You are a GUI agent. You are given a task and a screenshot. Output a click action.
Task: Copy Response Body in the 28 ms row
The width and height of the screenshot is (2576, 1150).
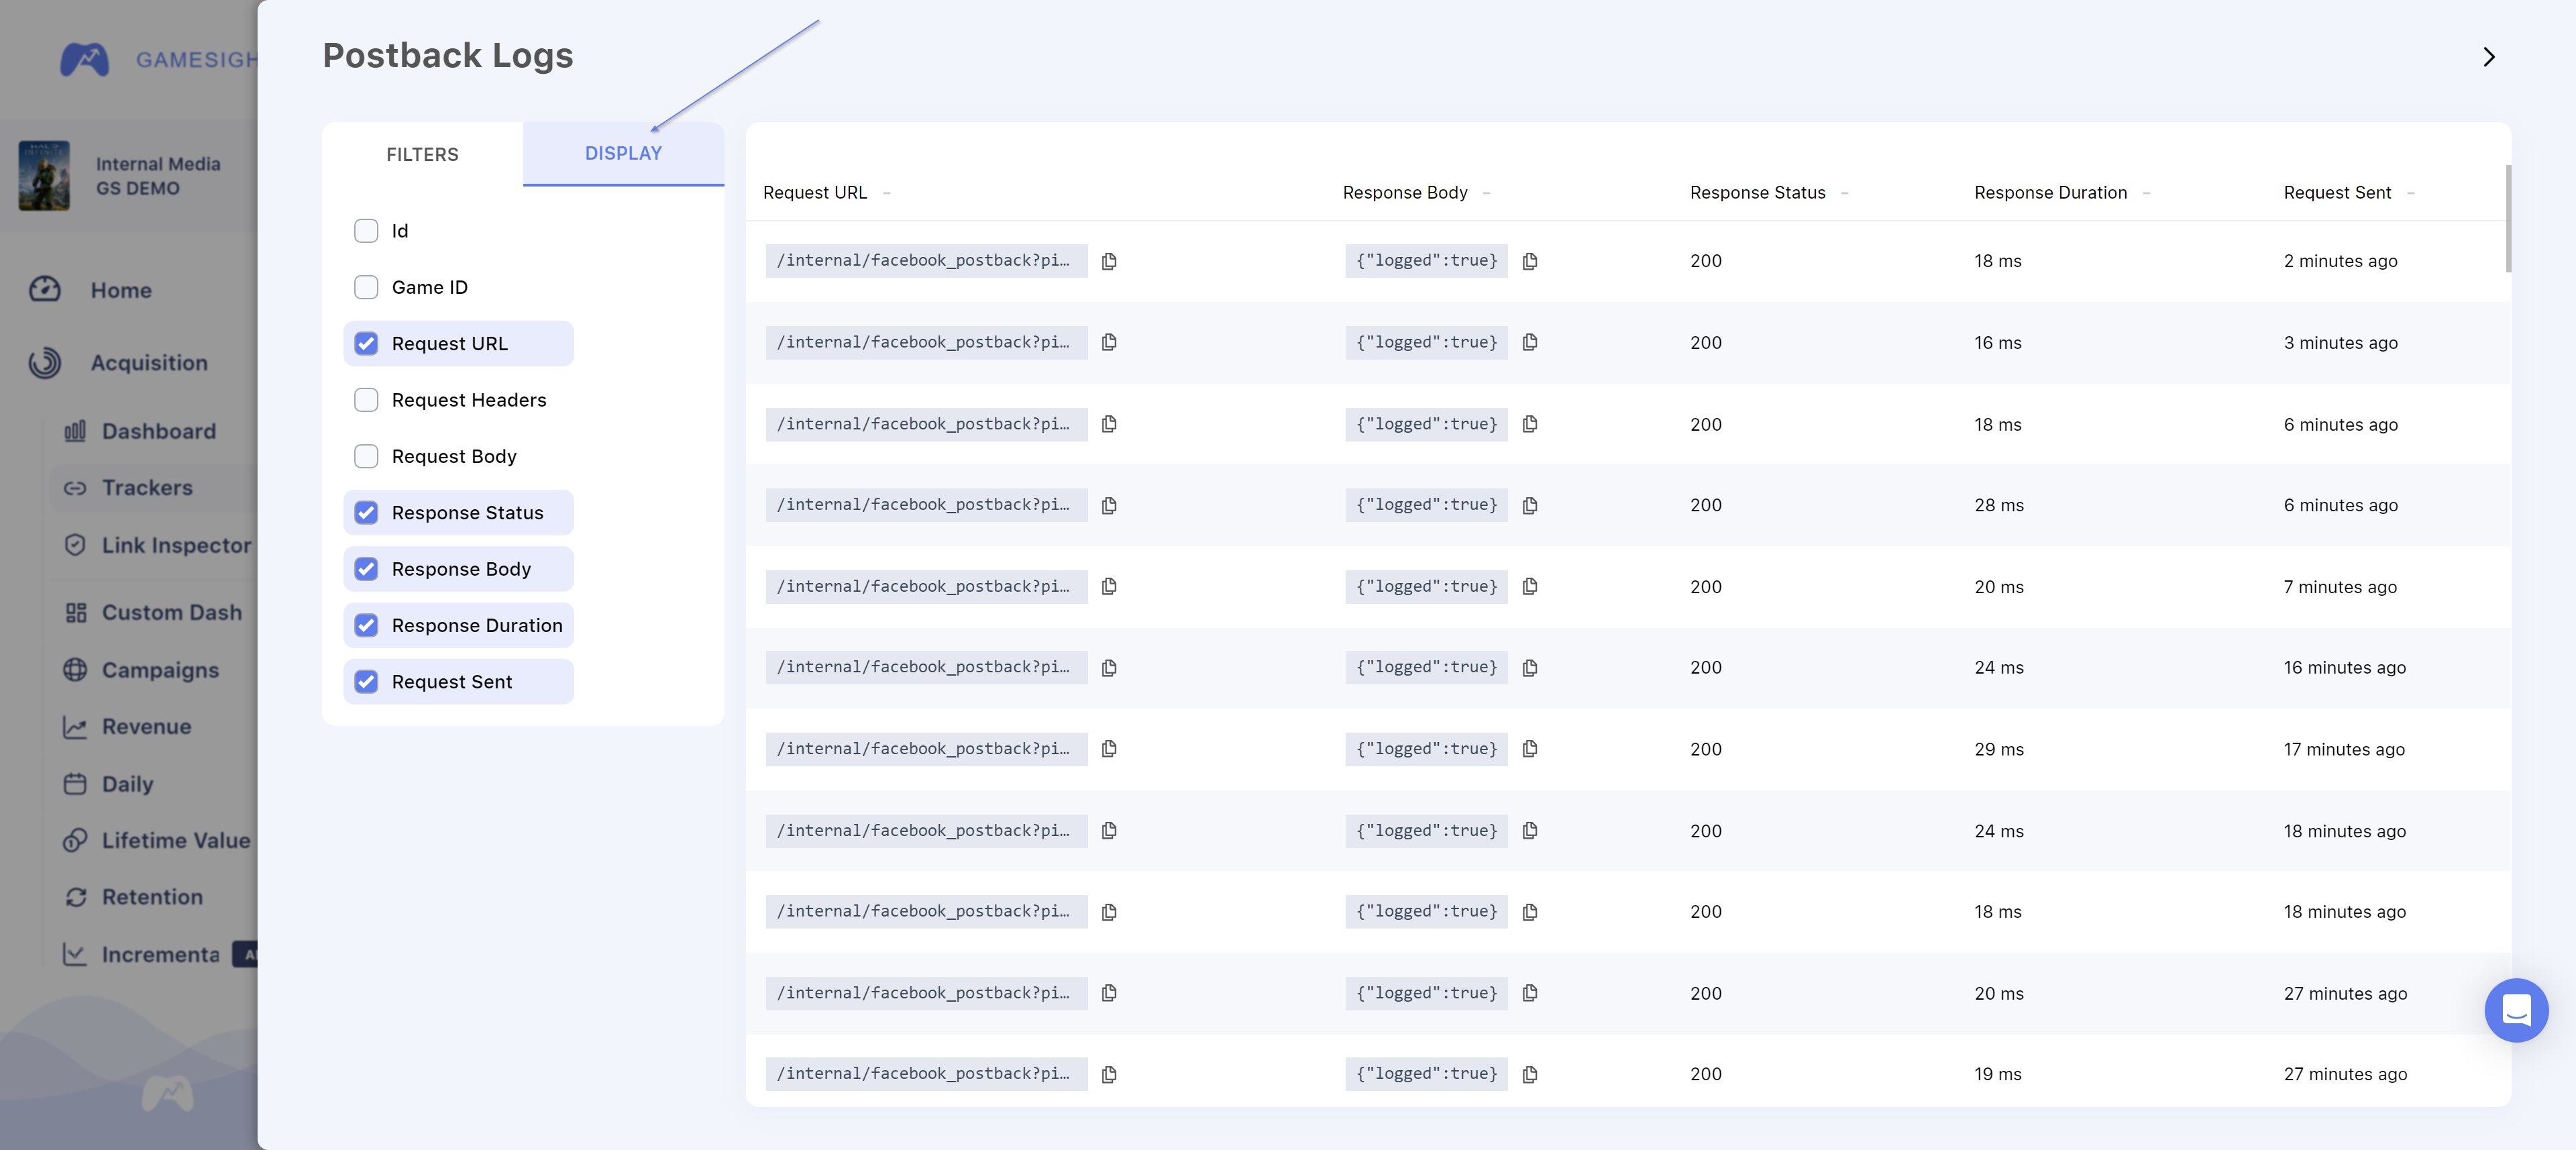pos(1529,506)
